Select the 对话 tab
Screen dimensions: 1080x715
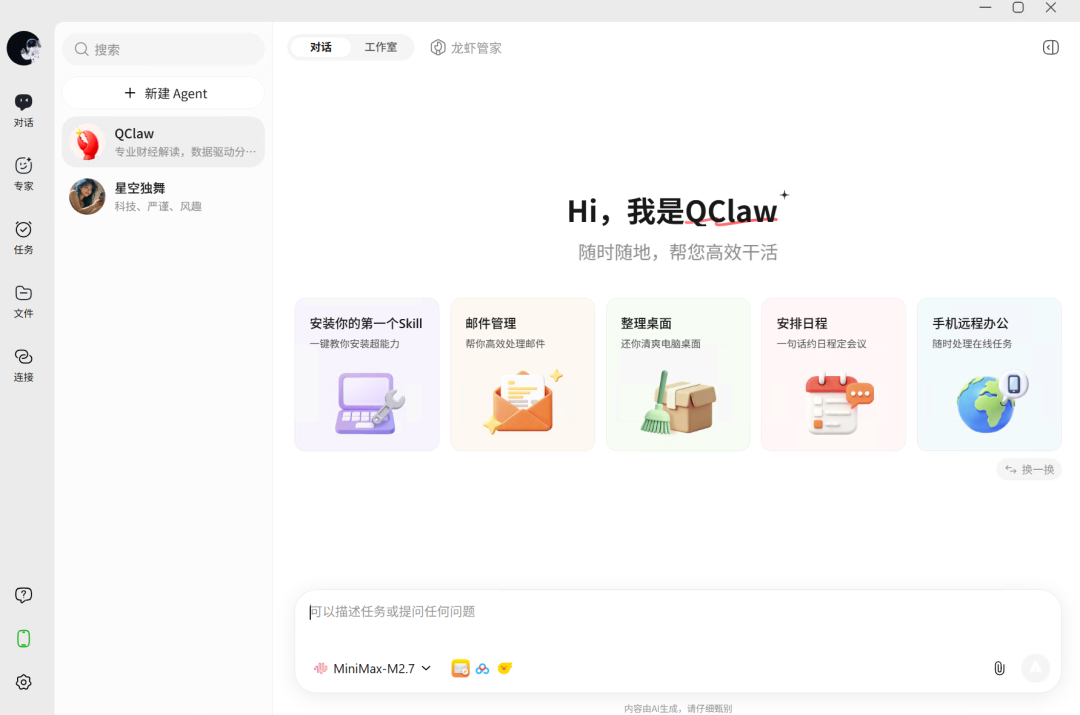pyautogui.click(x=321, y=47)
